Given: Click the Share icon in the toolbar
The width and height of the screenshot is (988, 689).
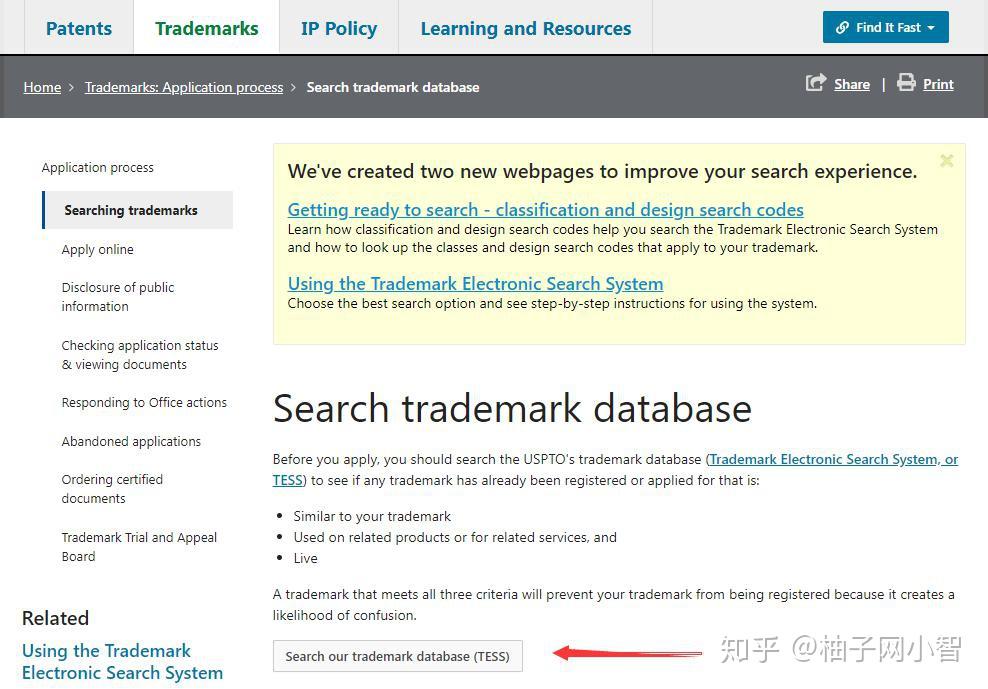Looking at the screenshot, I should pos(817,84).
